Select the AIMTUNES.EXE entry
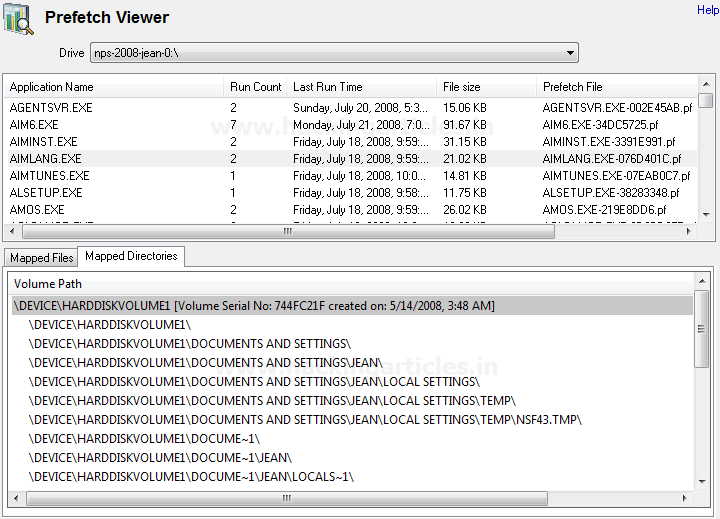Viewport: 720px width, 519px height. click(x=49, y=176)
